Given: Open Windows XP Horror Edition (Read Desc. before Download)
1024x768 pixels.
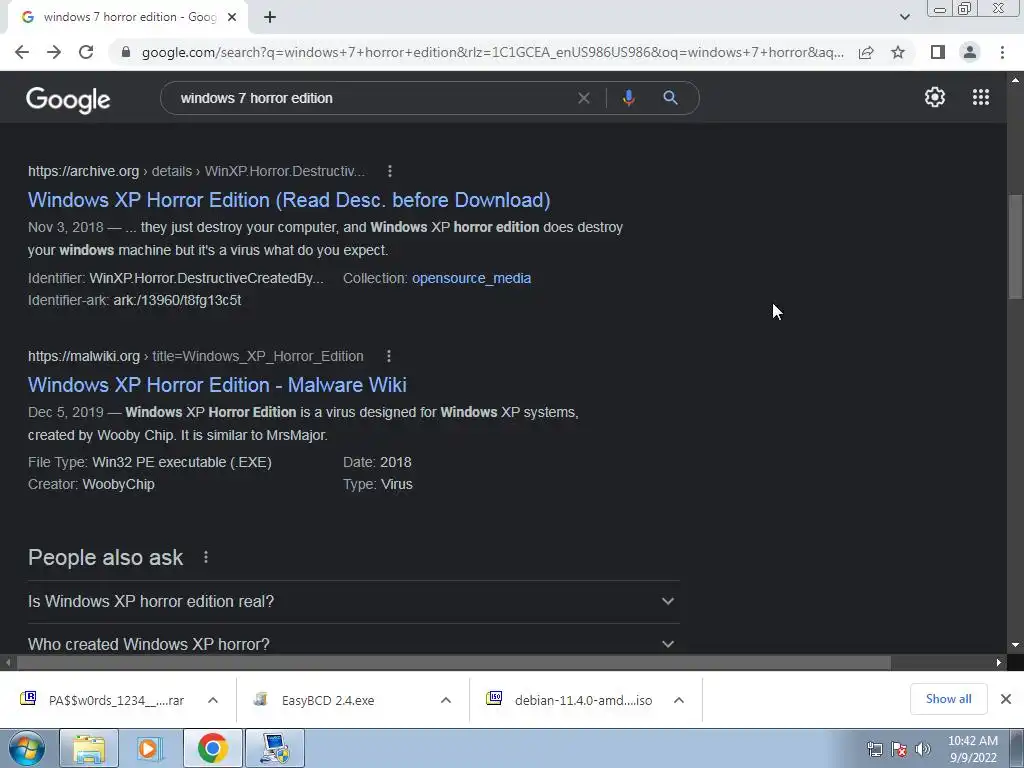Looking at the screenshot, I should point(289,200).
